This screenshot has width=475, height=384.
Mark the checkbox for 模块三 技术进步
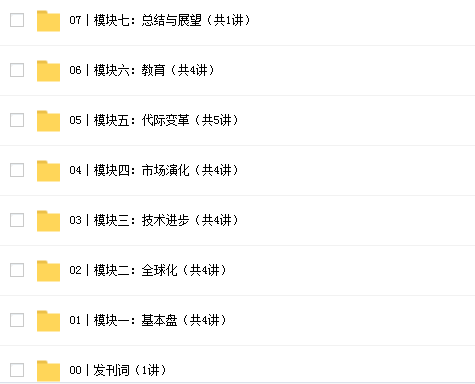17,220
